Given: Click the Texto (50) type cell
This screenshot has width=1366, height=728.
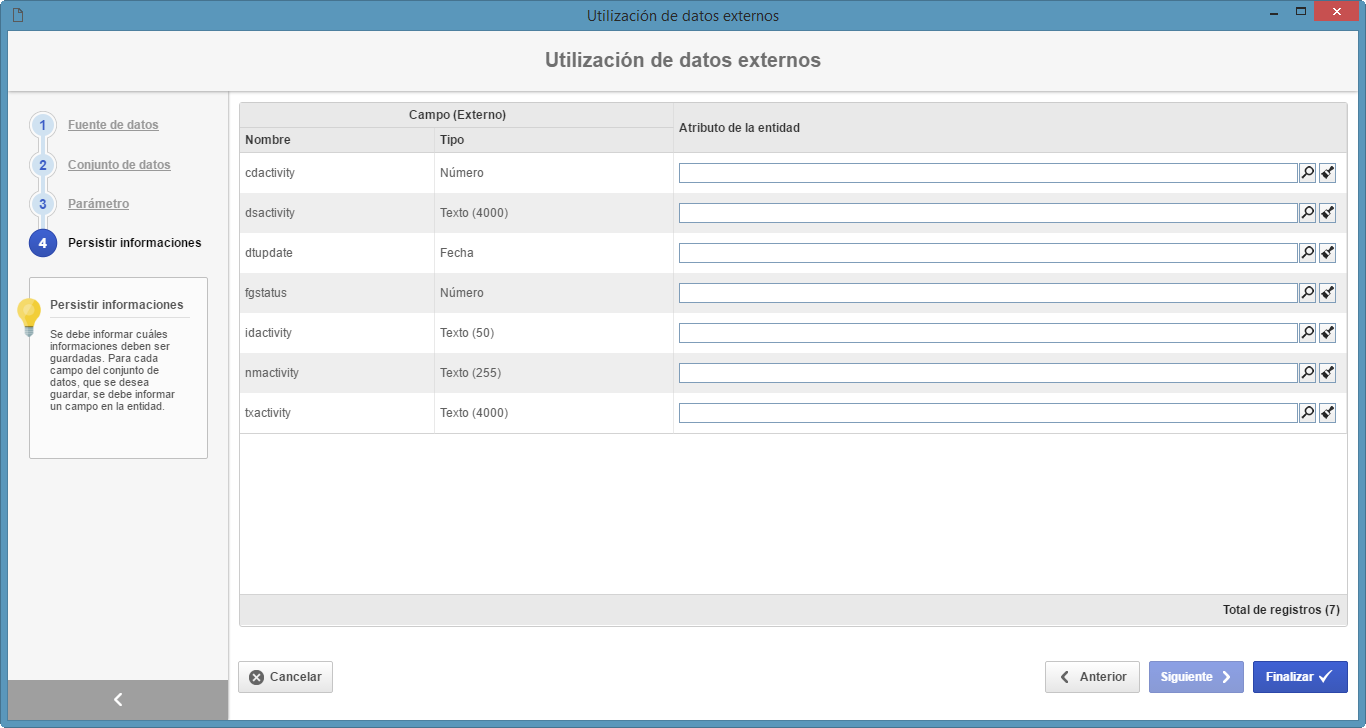Looking at the screenshot, I should coord(554,333).
